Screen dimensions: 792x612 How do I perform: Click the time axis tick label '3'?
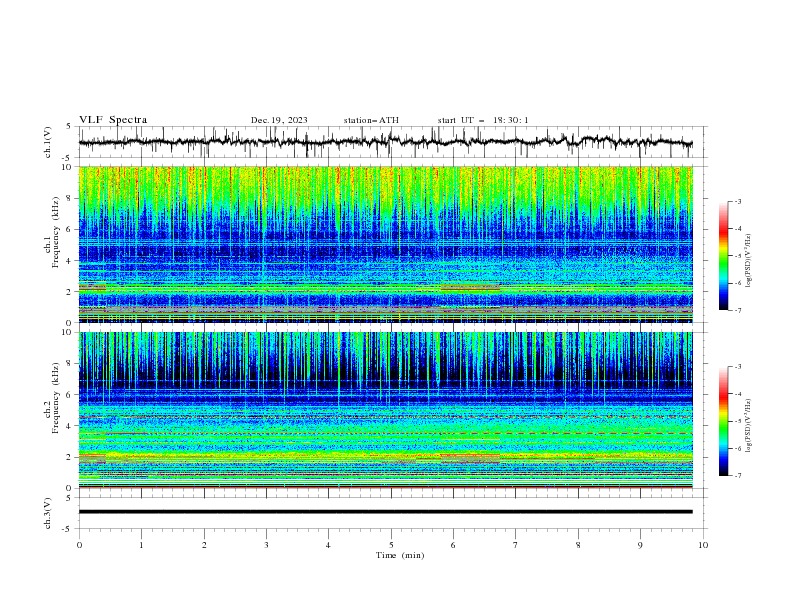coord(266,545)
